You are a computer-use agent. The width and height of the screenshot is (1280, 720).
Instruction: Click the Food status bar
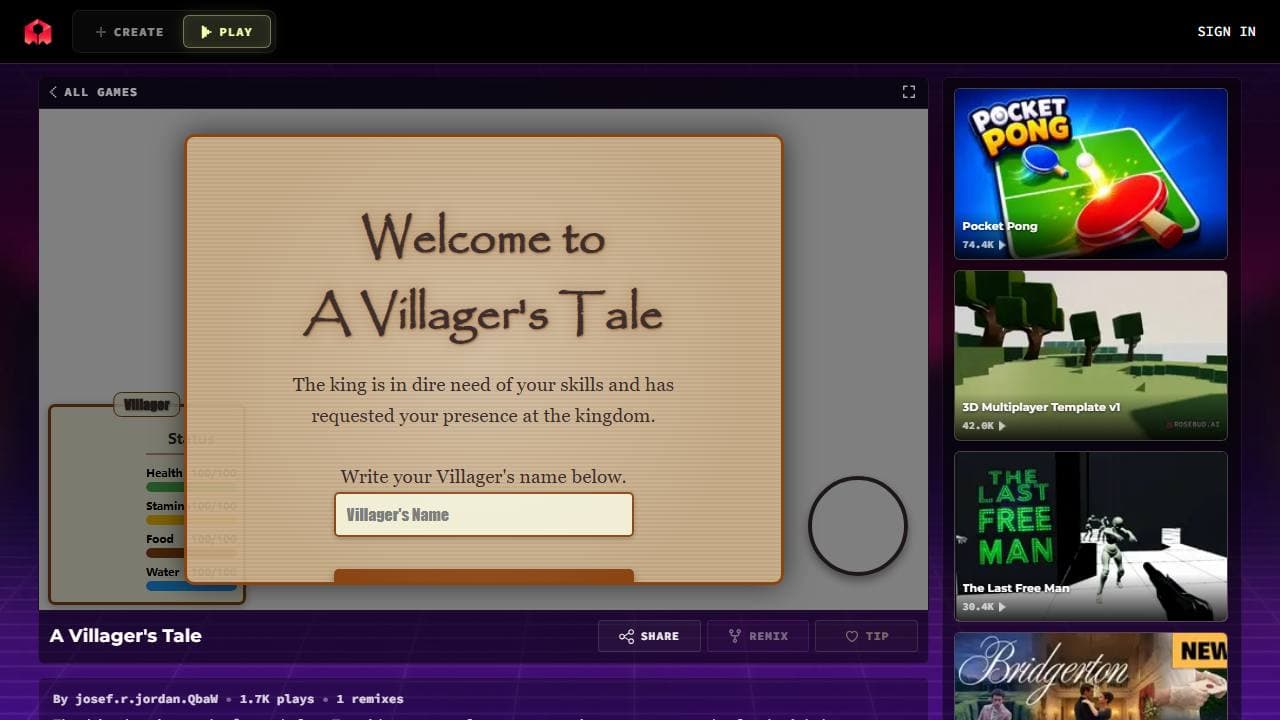pyautogui.click(x=192, y=553)
